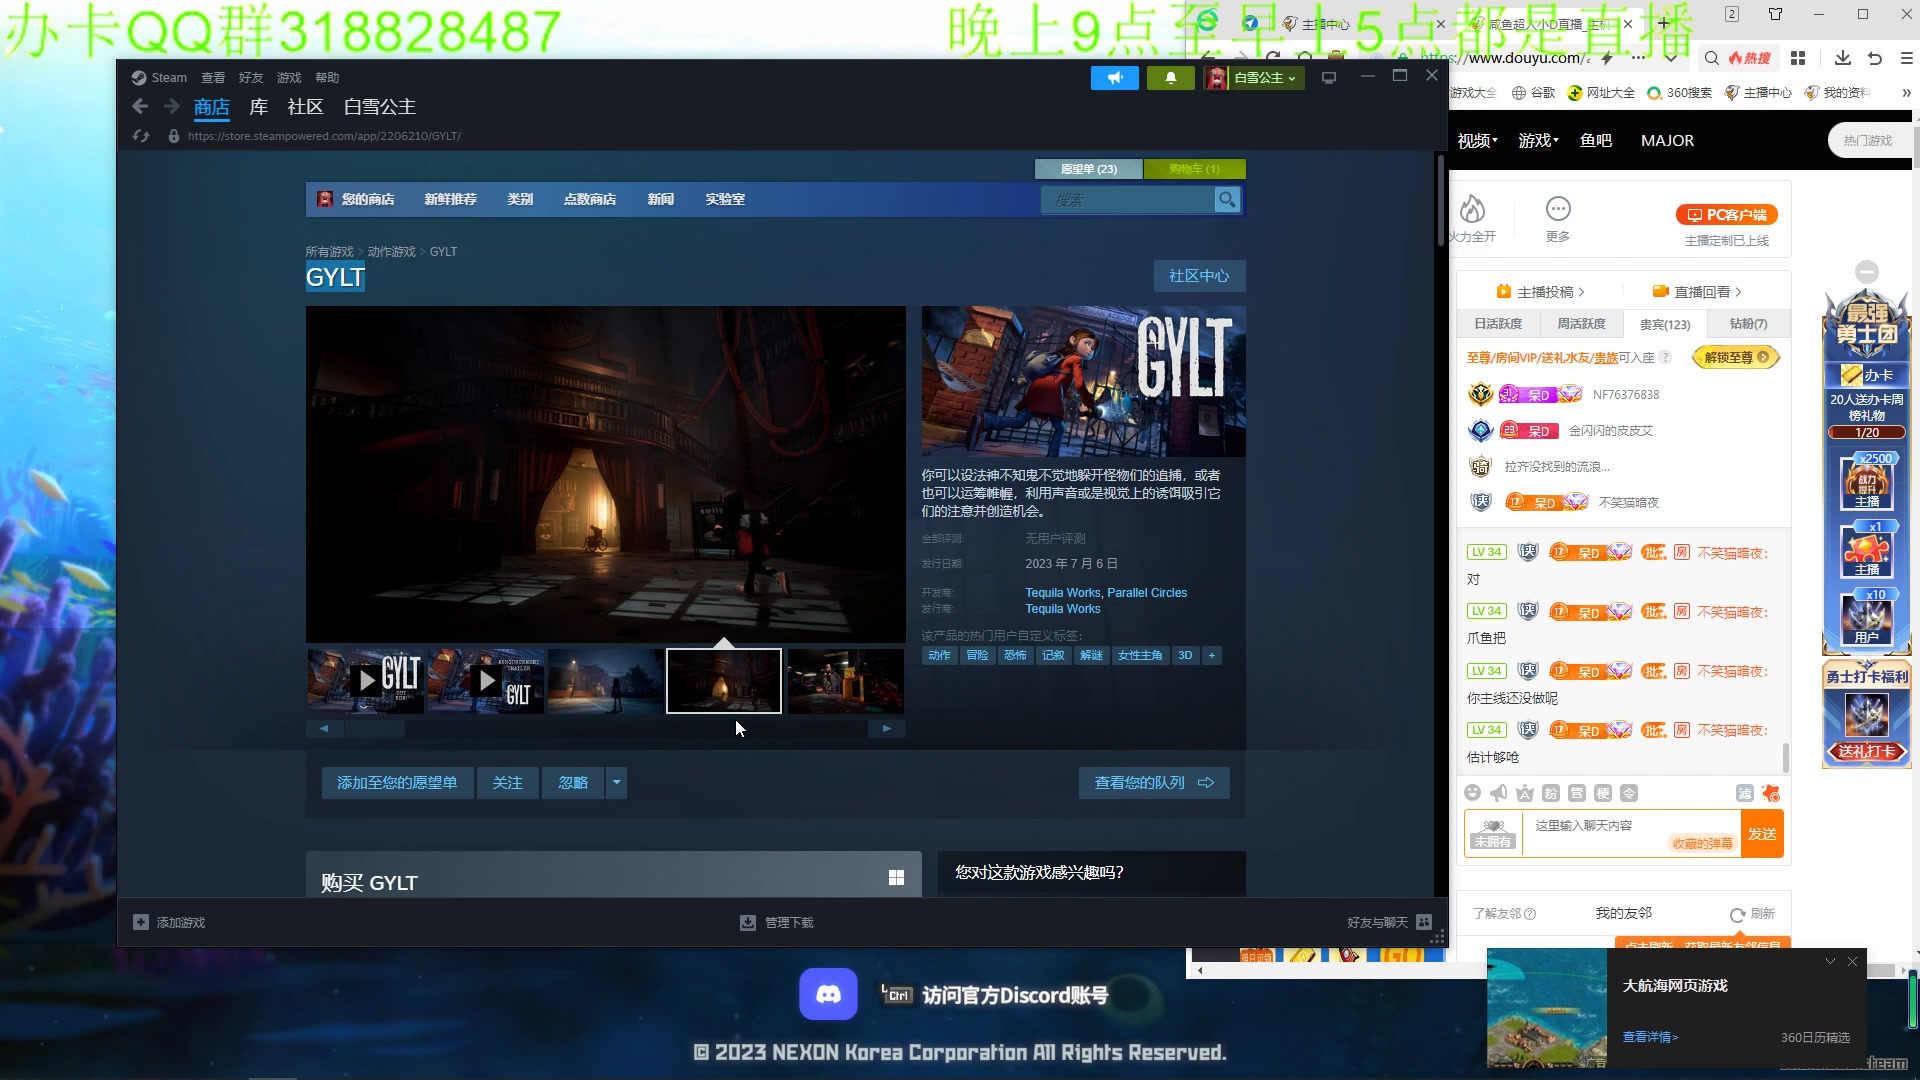
Task: Open the Steam notifications bell
Action: (1170, 78)
